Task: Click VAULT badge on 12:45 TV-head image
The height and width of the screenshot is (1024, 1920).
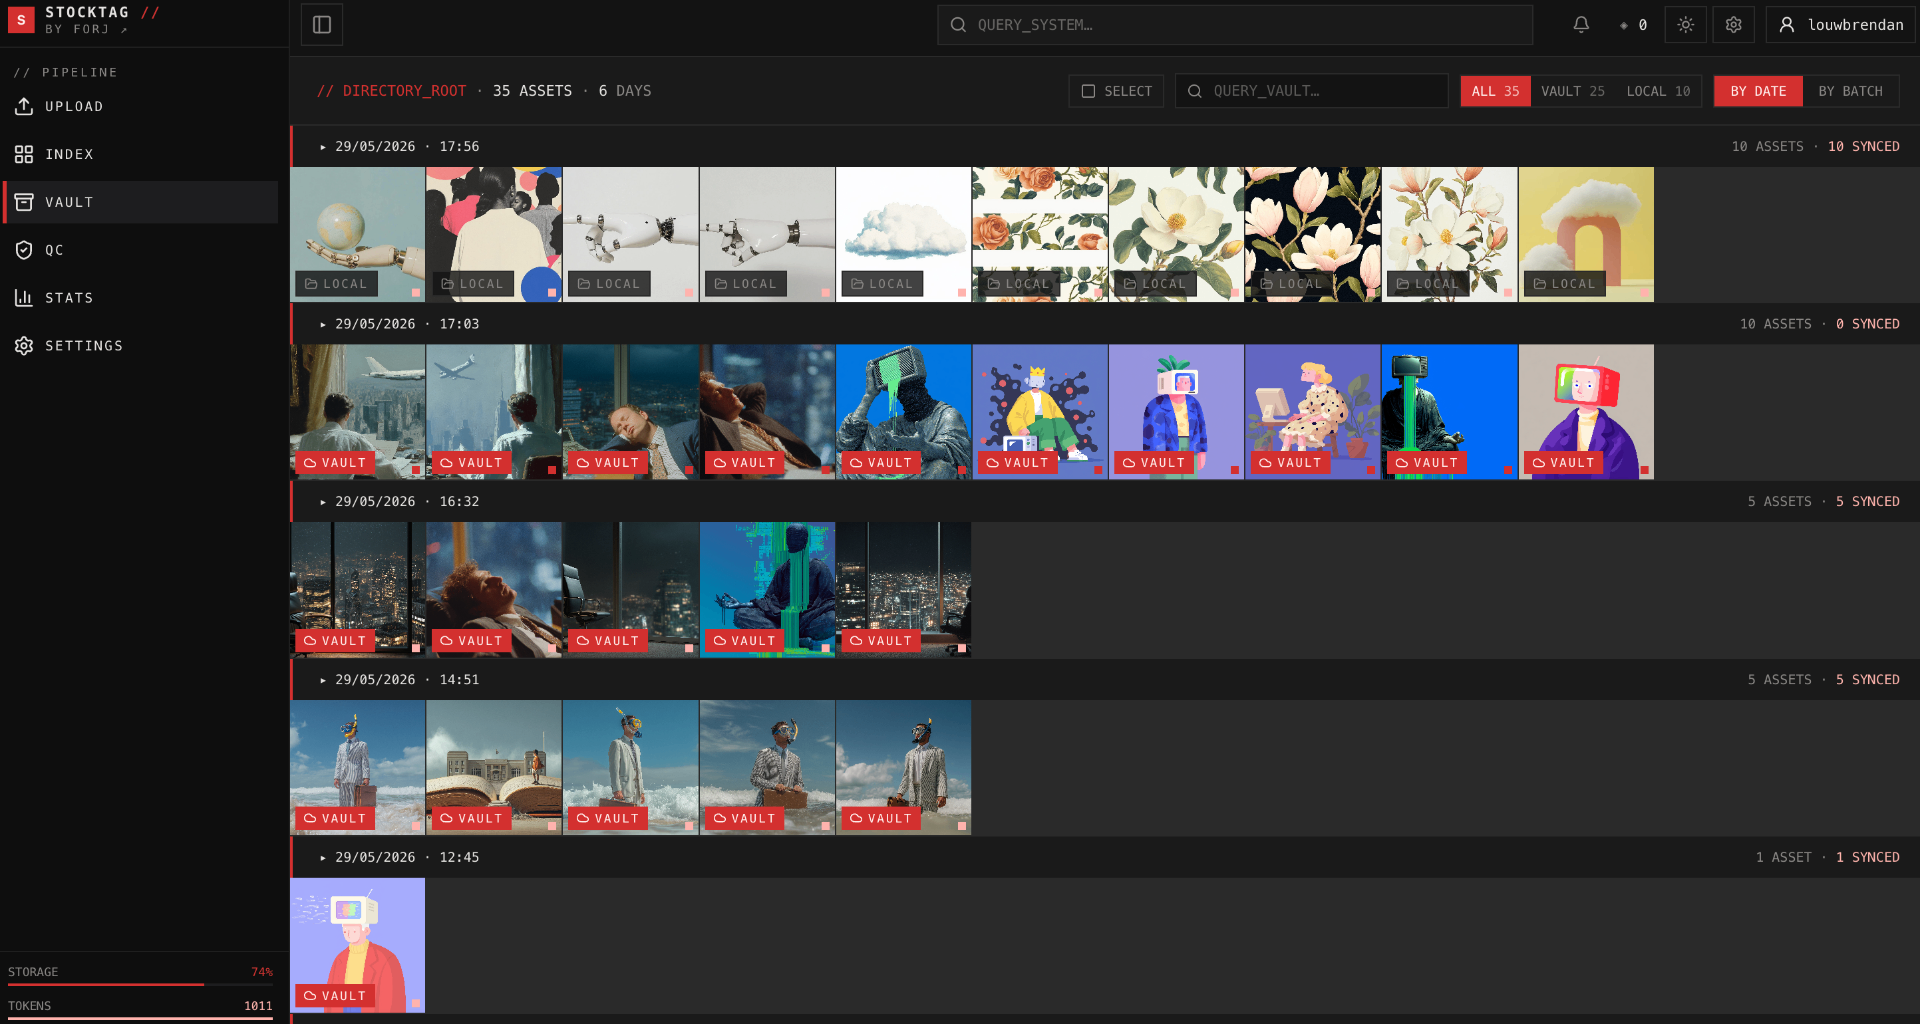Action: pos(335,996)
